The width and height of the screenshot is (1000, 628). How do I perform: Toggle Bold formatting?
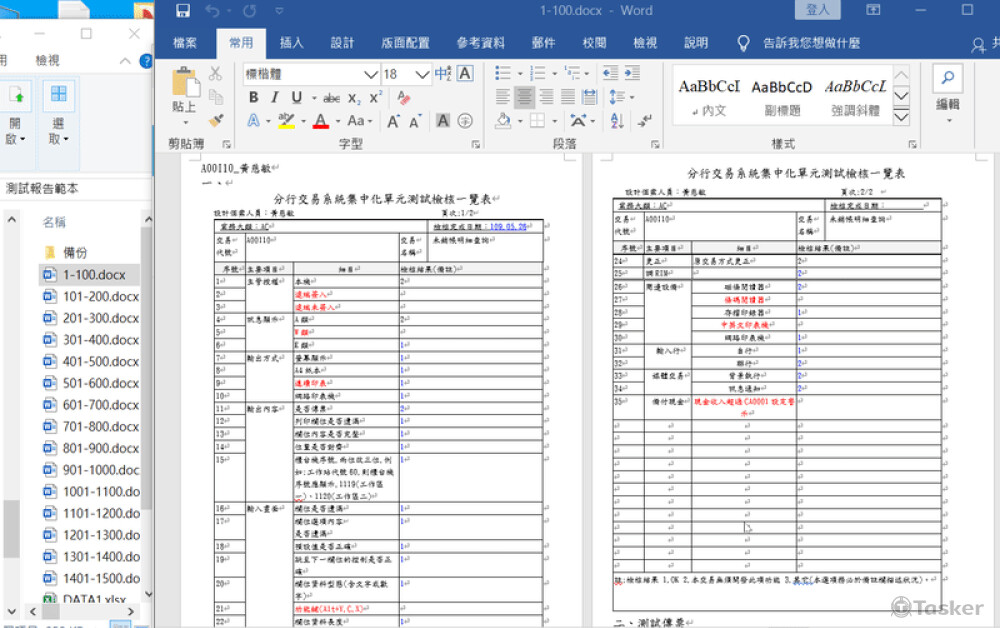(253, 98)
